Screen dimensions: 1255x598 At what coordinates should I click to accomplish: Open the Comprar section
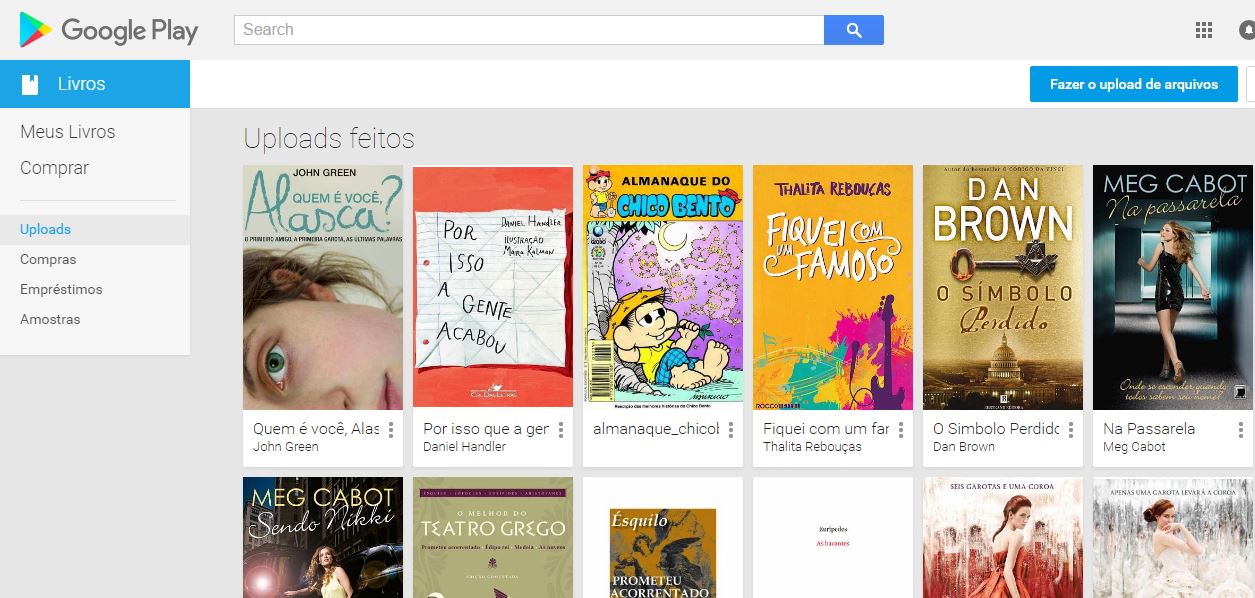point(55,168)
